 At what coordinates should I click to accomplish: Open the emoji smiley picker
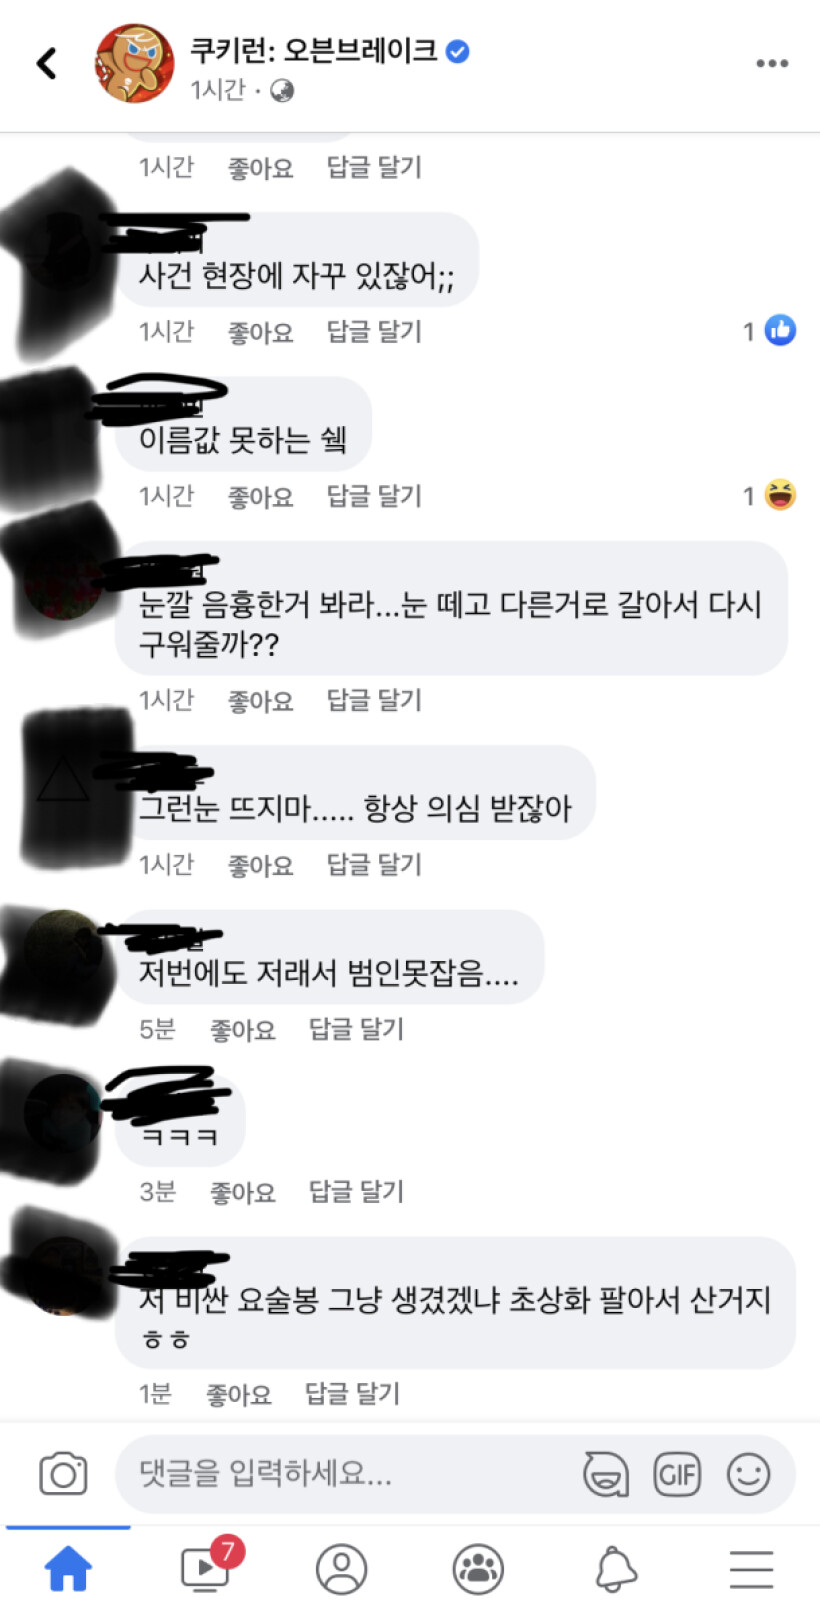click(748, 1474)
